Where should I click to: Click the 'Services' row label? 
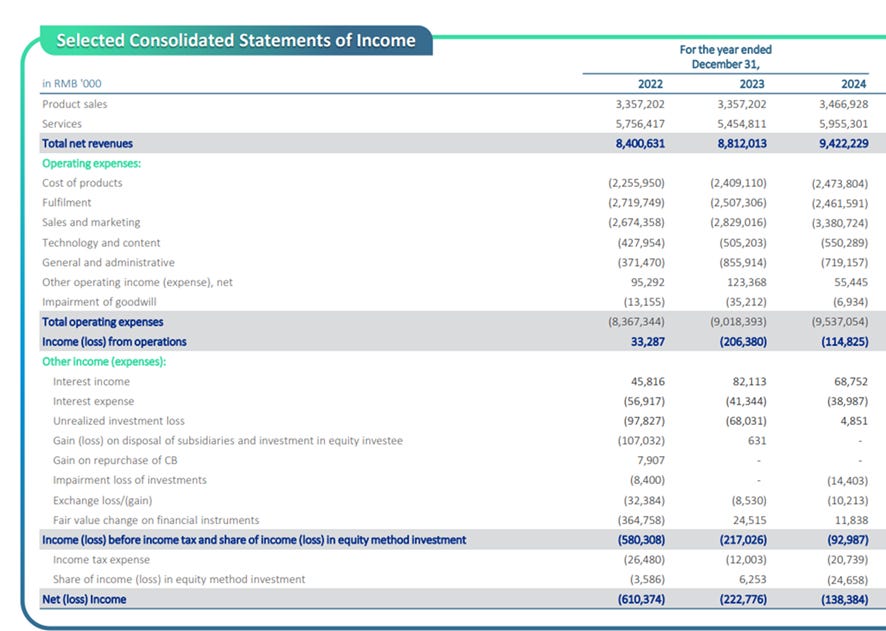point(62,124)
